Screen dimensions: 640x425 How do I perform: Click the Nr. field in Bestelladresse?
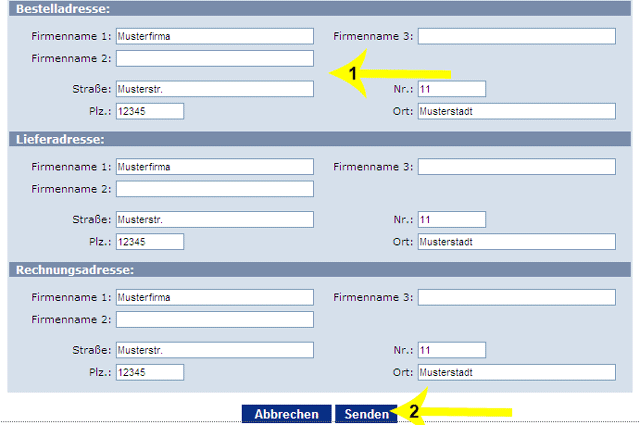(x=452, y=89)
